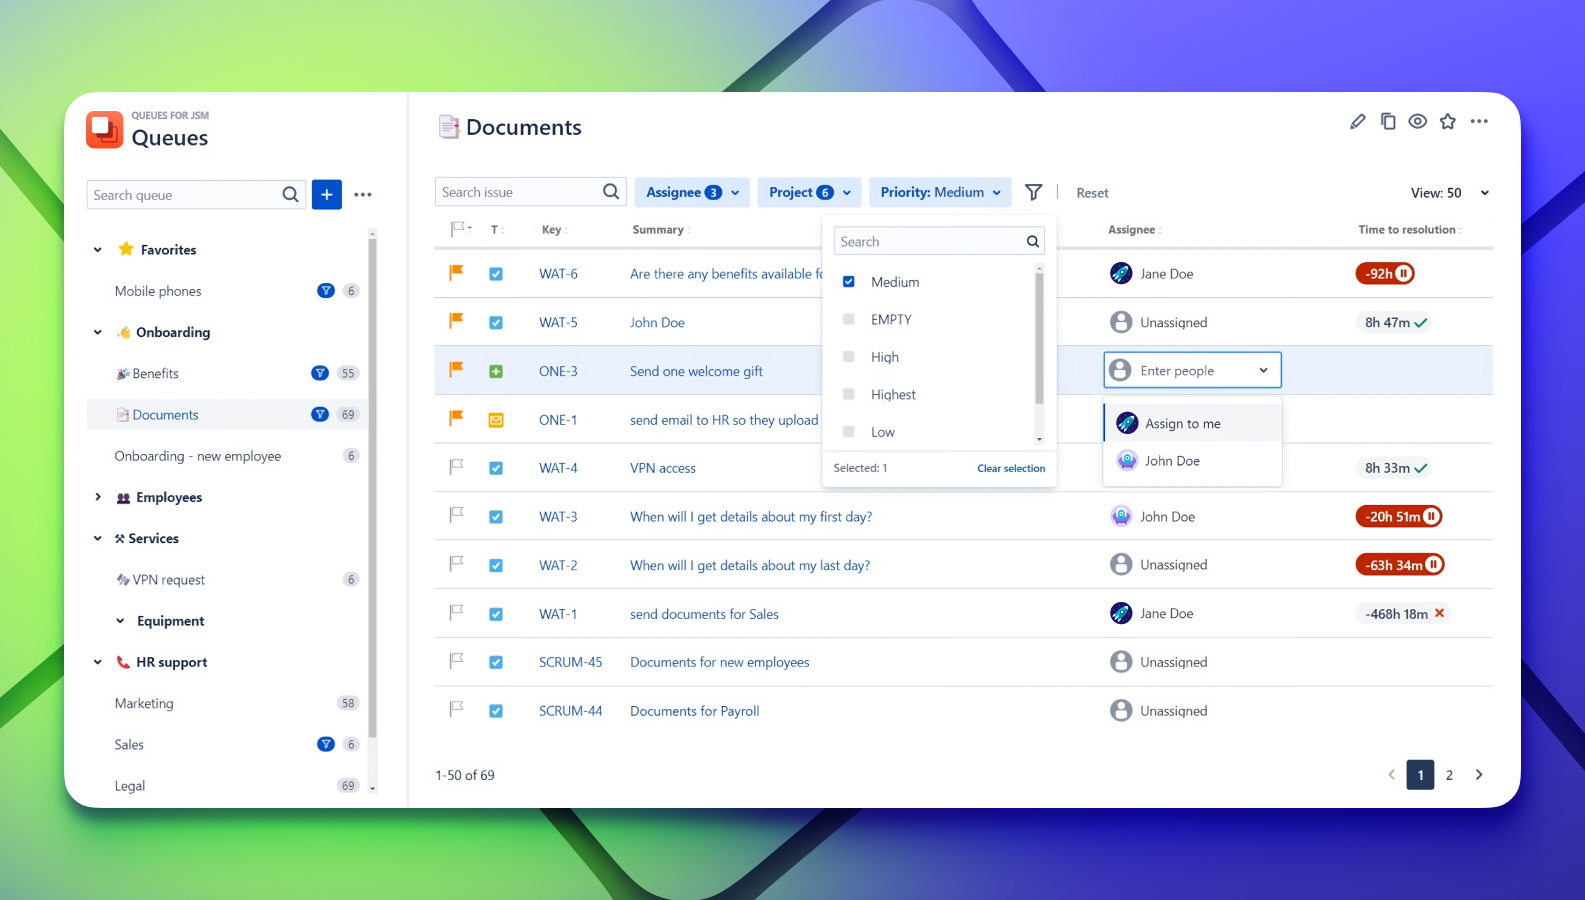Star the Documents queue as favorite
The image size is (1585, 900).
click(x=1448, y=121)
